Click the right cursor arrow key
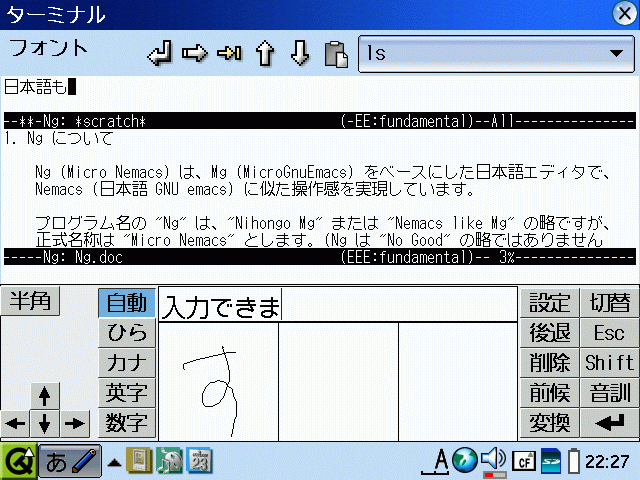The height and width of the screenshot is (480, 640). pyautogui.click(x=75, y=424)
